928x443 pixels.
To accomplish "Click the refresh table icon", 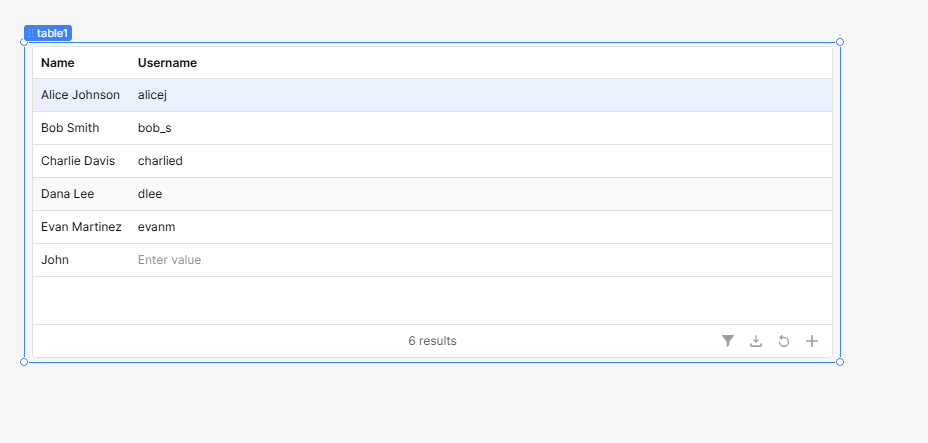I will (784, 341).
